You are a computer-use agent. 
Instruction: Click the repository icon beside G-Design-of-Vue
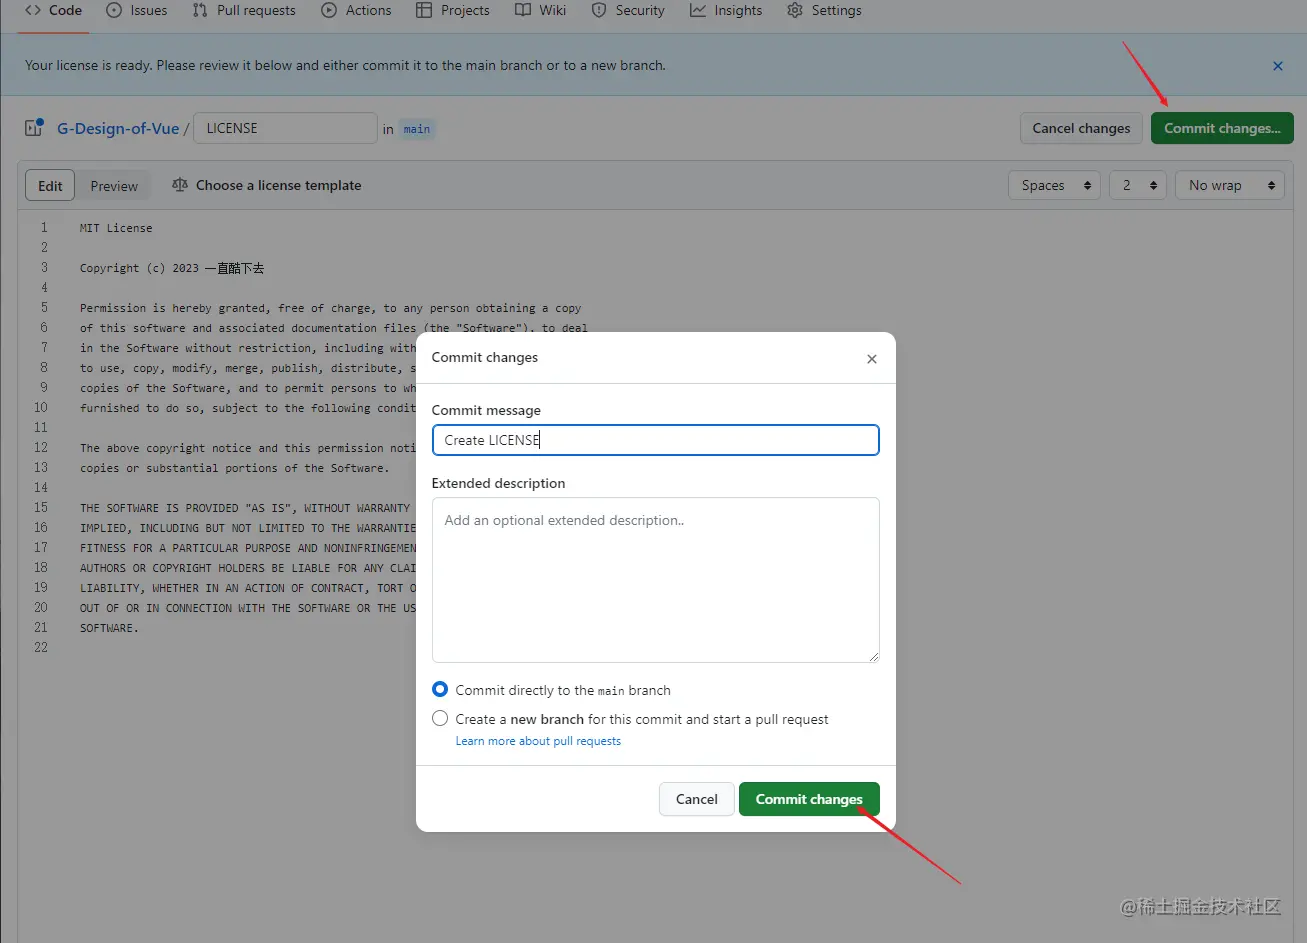34,128
